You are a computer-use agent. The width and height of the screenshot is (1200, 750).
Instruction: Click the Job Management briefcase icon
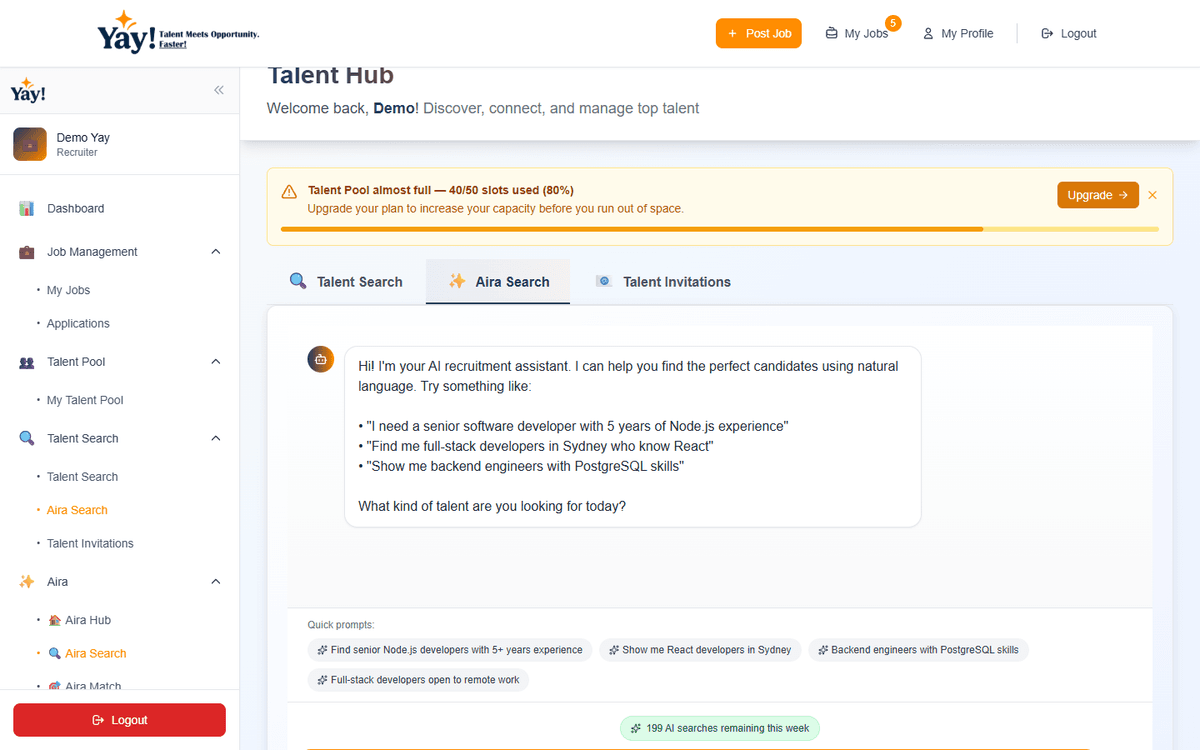[x=27, y=251]
